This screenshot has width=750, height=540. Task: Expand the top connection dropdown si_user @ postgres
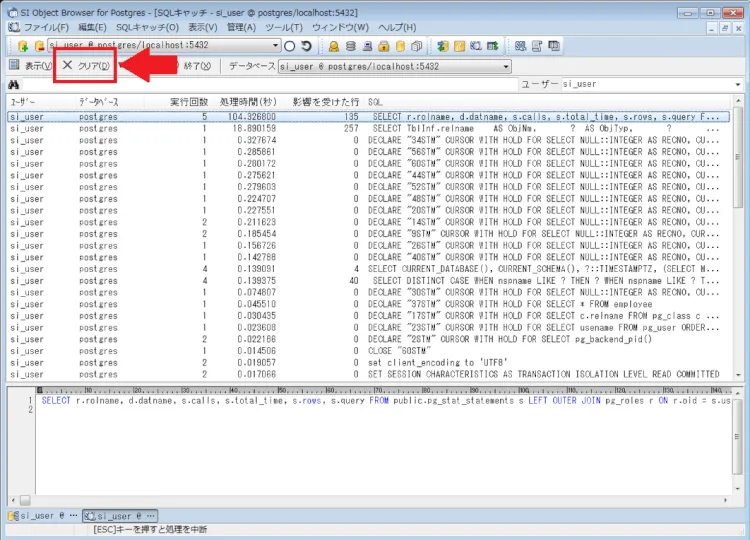point(276,45)
